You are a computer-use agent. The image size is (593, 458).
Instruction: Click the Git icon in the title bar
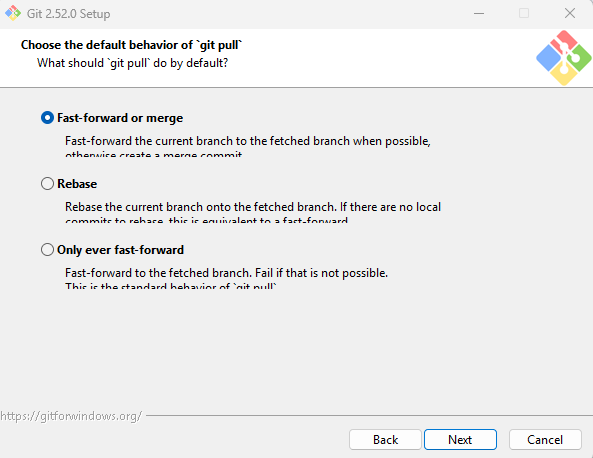point(12,13)
